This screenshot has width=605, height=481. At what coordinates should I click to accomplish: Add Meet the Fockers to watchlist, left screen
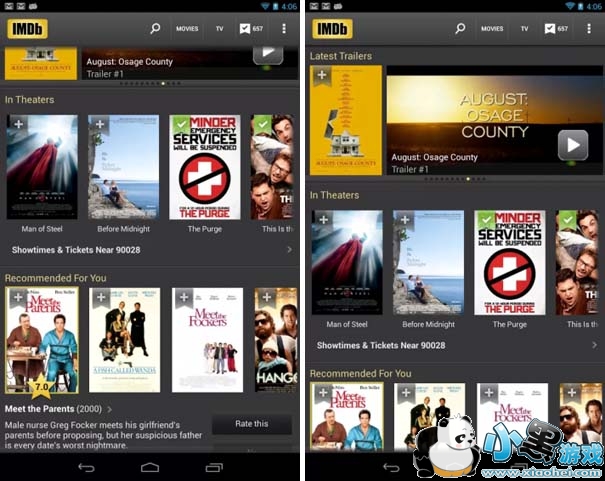(184, 297)
